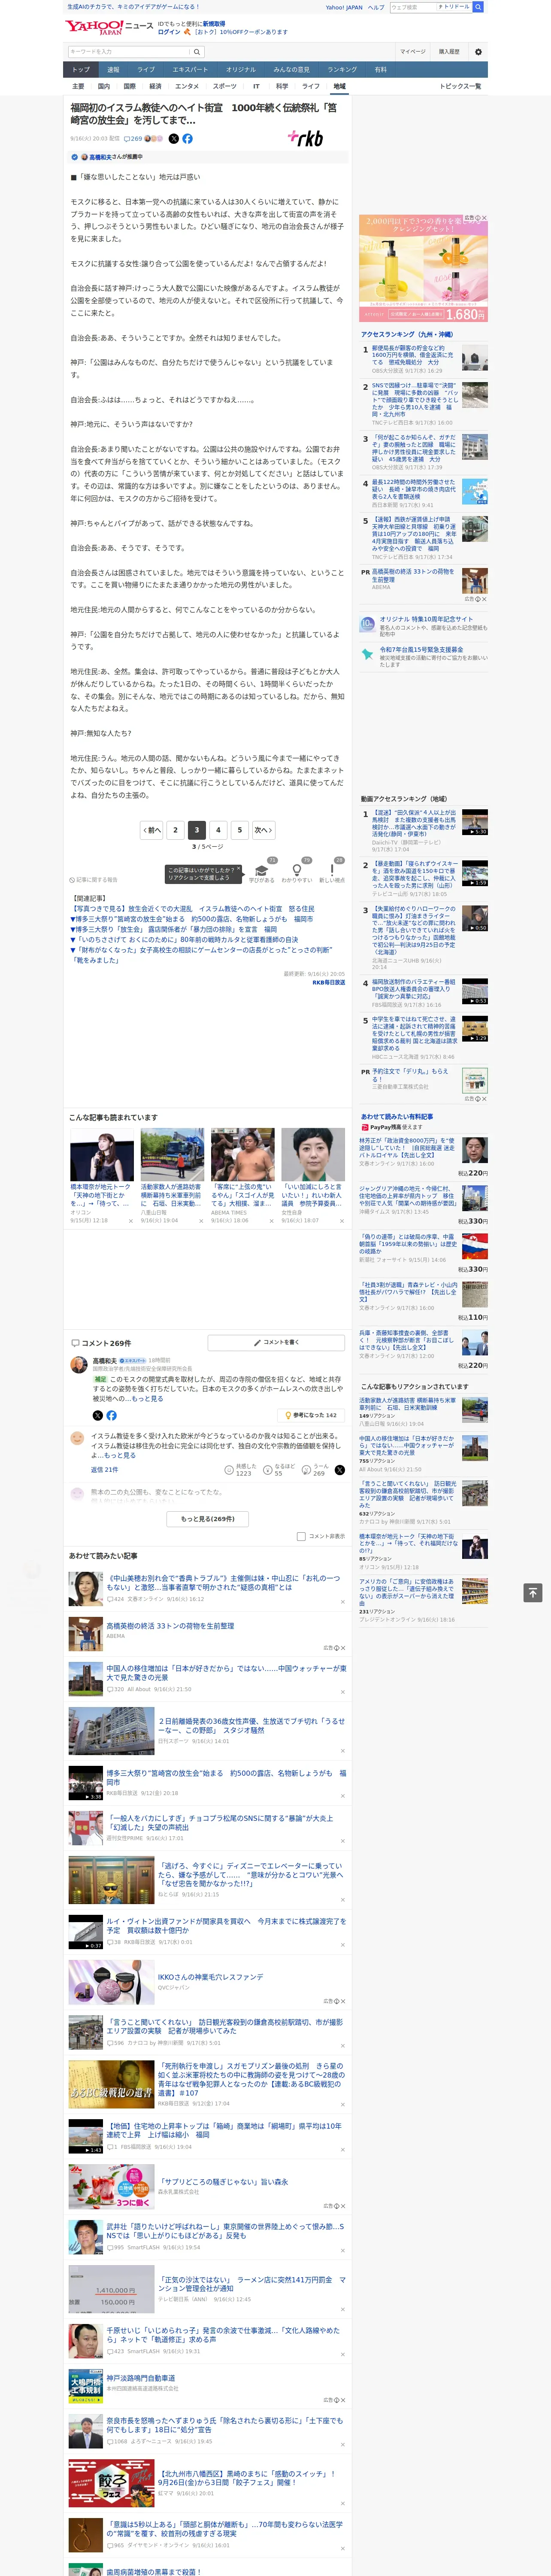
Task: Open the 国際 category
Action: [129, 86]
